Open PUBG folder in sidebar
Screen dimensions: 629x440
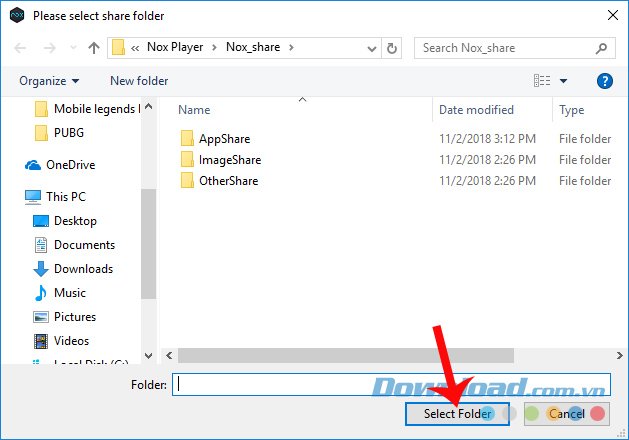69,133
